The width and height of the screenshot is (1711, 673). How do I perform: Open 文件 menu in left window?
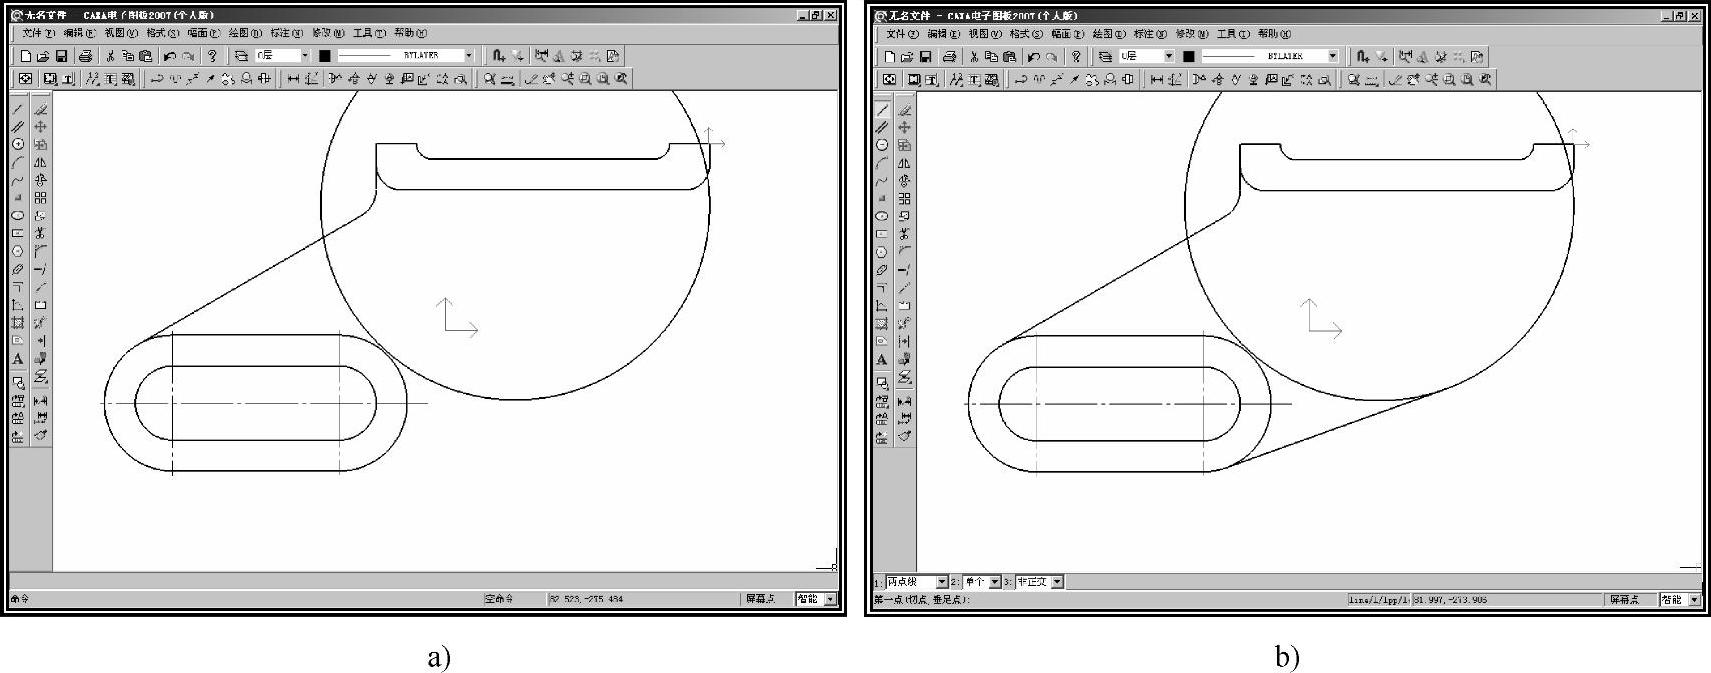39,33
